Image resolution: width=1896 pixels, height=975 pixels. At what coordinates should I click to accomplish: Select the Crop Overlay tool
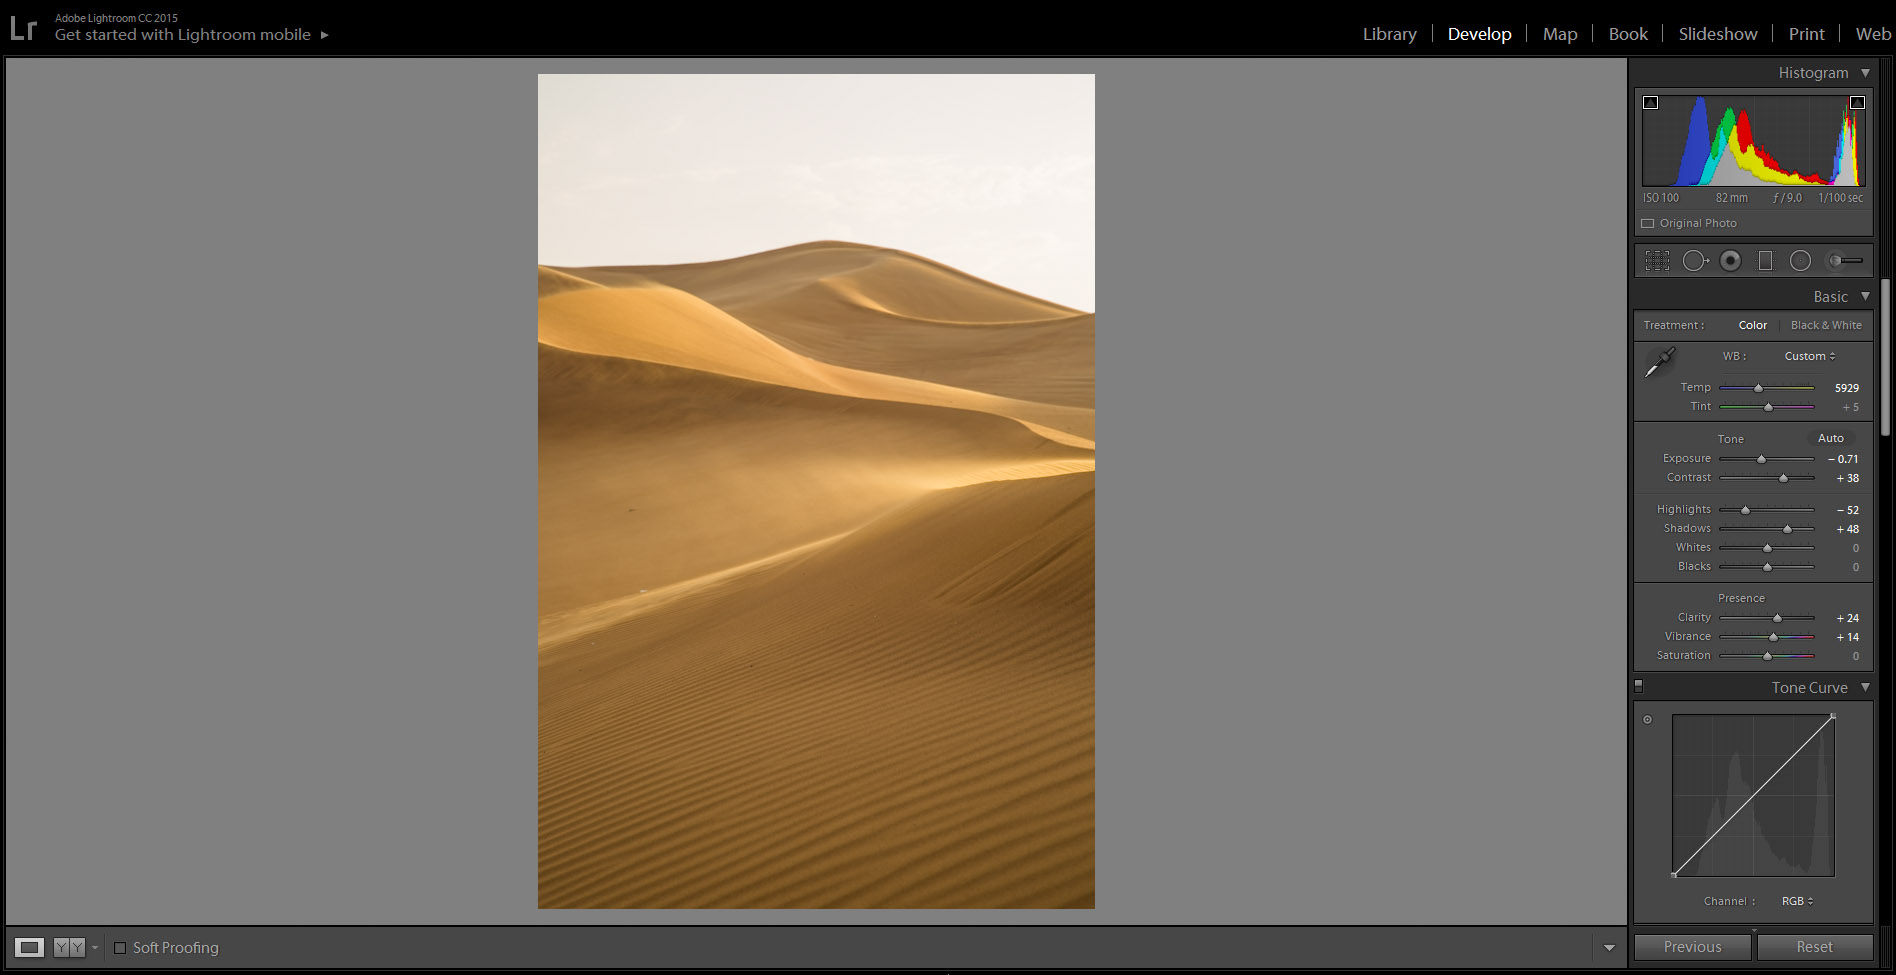click(1657, 261)
